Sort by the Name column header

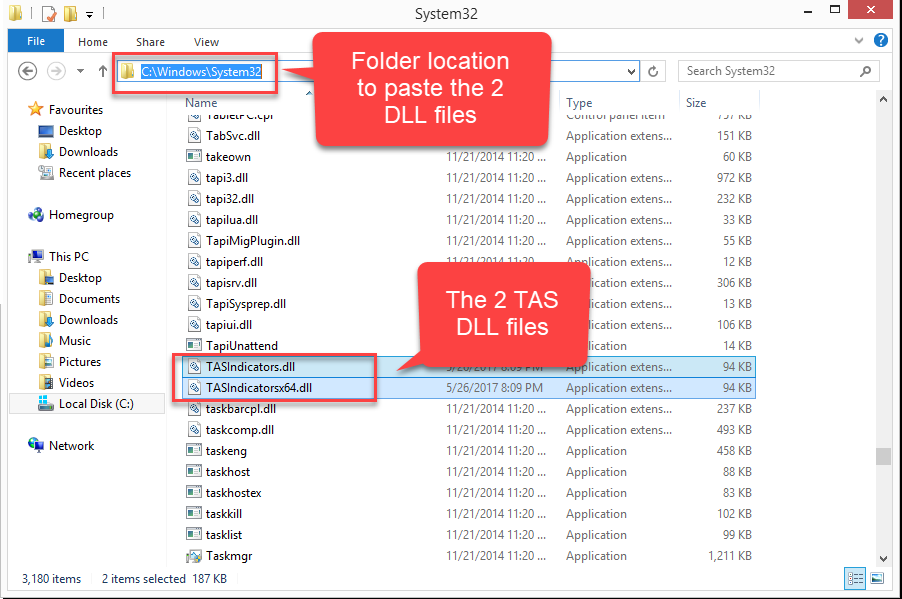pyautogui.click(x=201, y=103)
